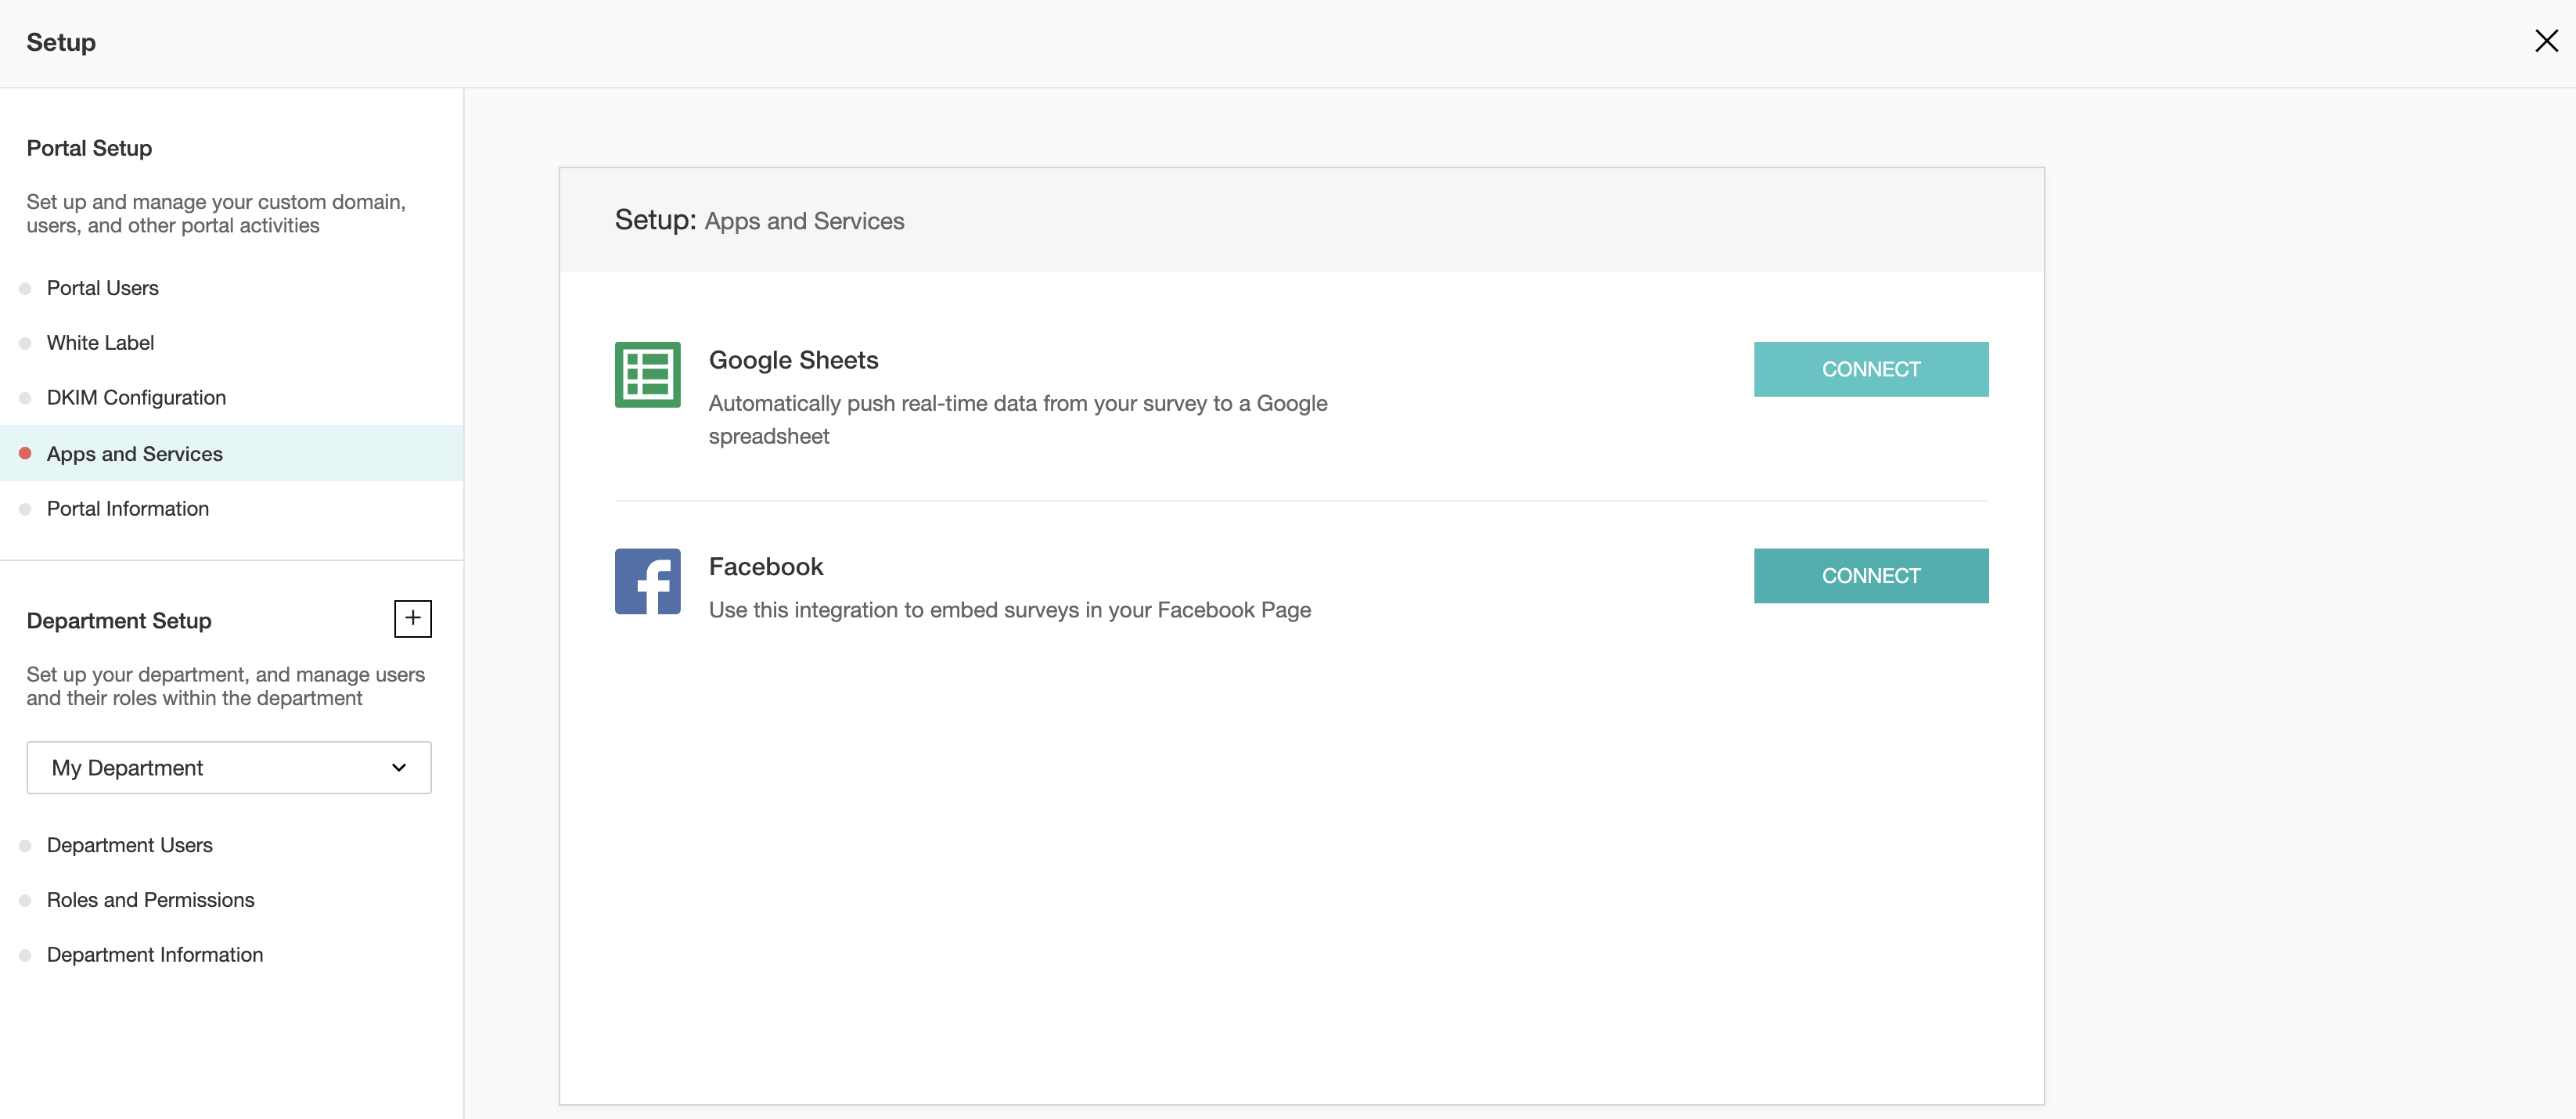The height and width of the screenshot is (1119, 2576).
Task: Click the Facebook logo icon
Action: point(647,581)
